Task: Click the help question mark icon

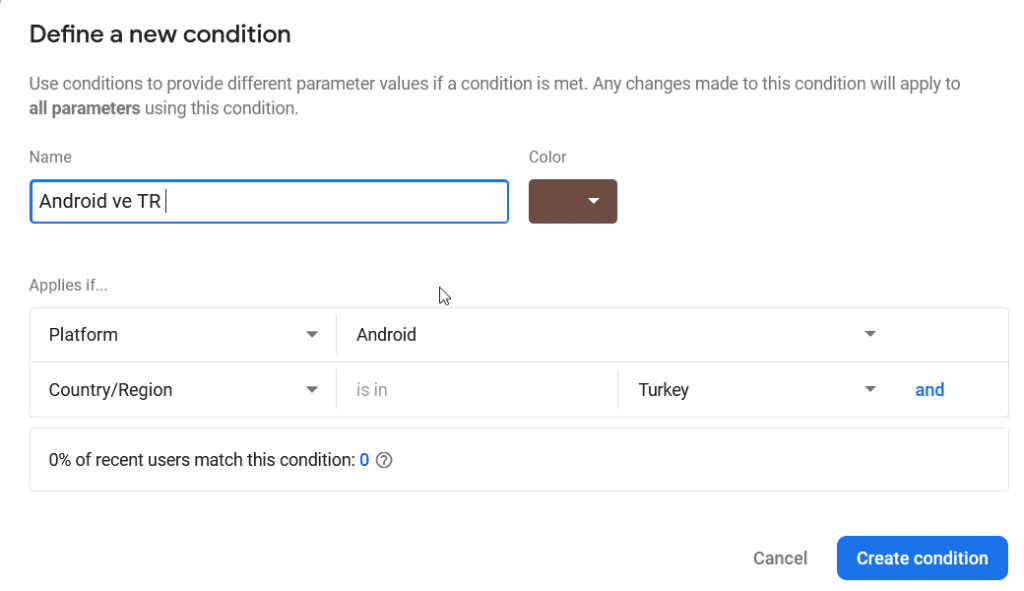Action: 384,460
